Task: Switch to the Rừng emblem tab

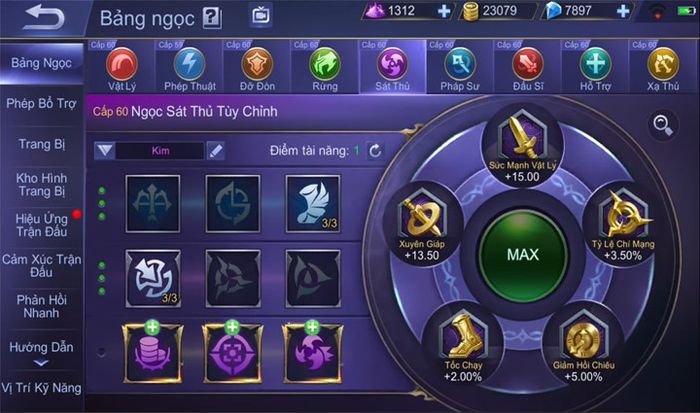Action: 325,67
